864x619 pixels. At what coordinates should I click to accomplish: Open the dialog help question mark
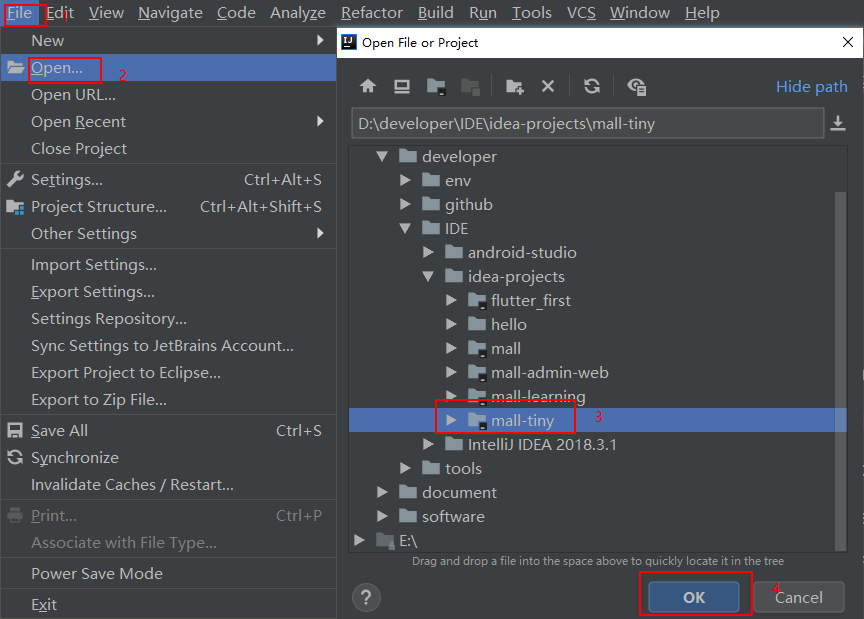pyautogui.click(x=366, y=597)
